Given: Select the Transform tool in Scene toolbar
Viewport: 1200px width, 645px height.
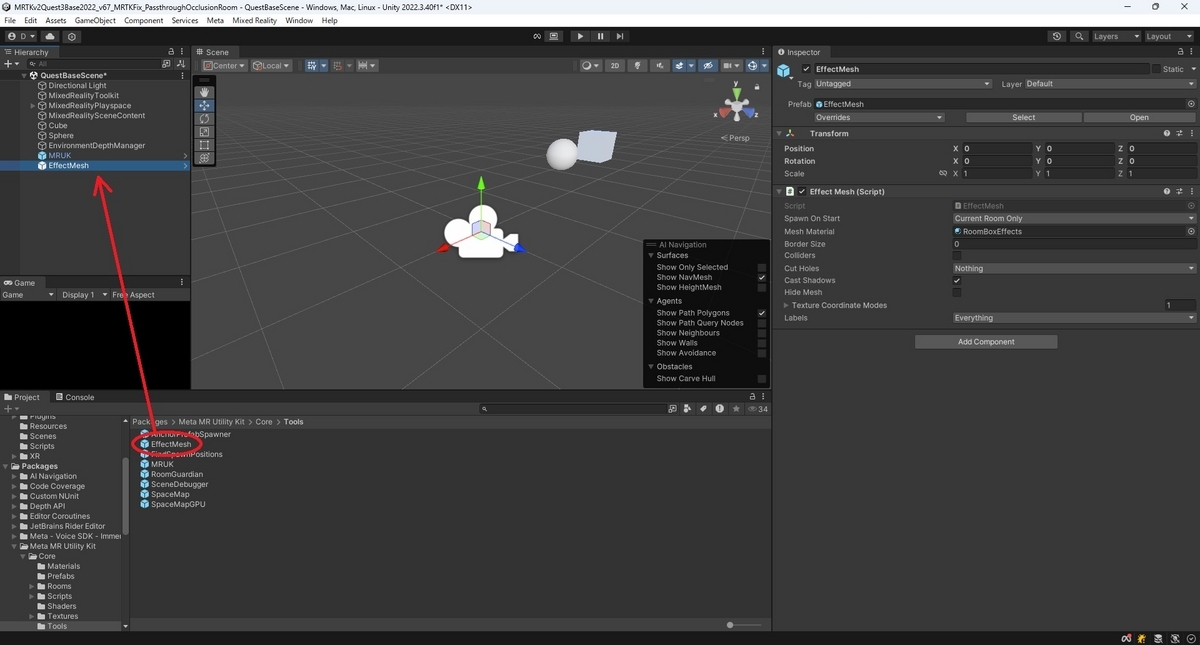Looking at the screenshot, I should tap(205, 158).
